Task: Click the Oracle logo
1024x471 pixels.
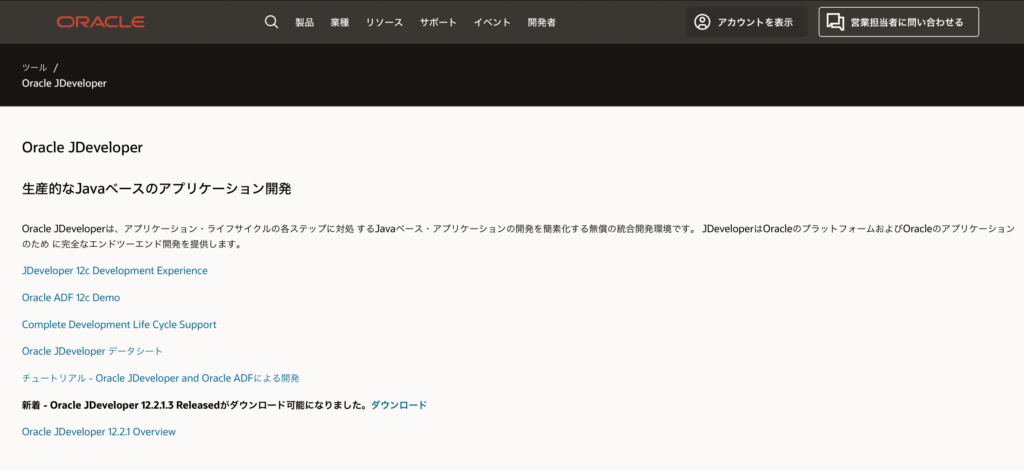Action: click(x=101, y=22)
